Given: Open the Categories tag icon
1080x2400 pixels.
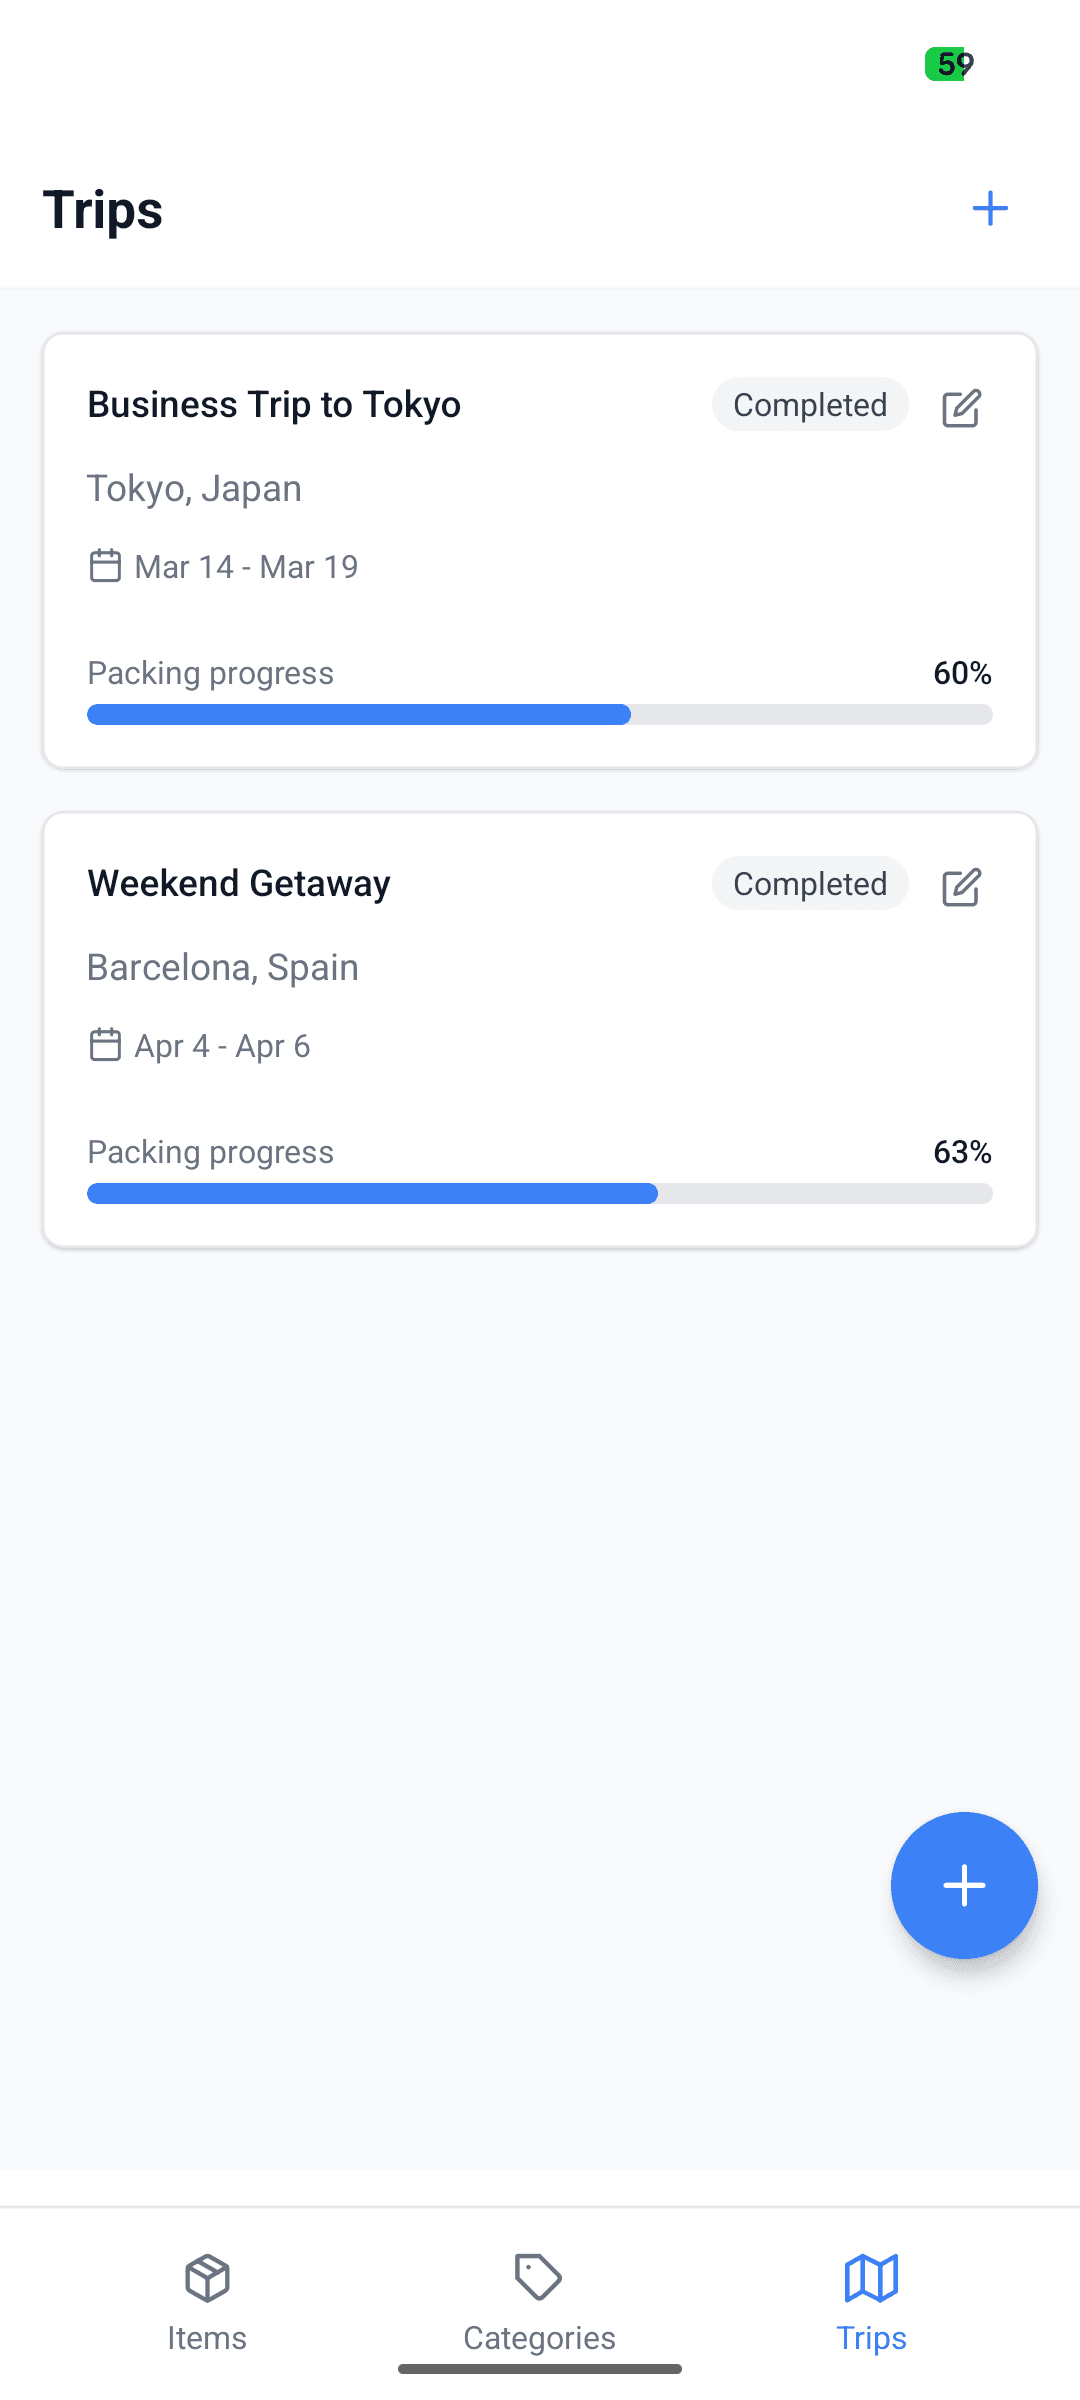Looking at the screenshot, I should pyautogui.click(x=539, y=2278).
